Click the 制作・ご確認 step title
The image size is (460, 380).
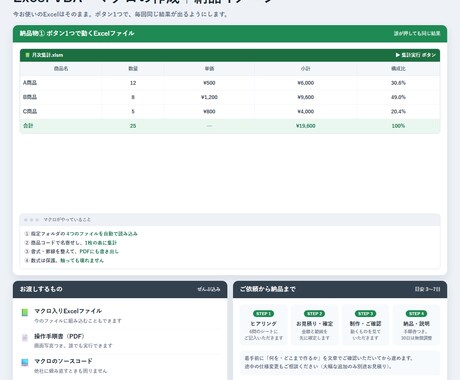(365, 324)
